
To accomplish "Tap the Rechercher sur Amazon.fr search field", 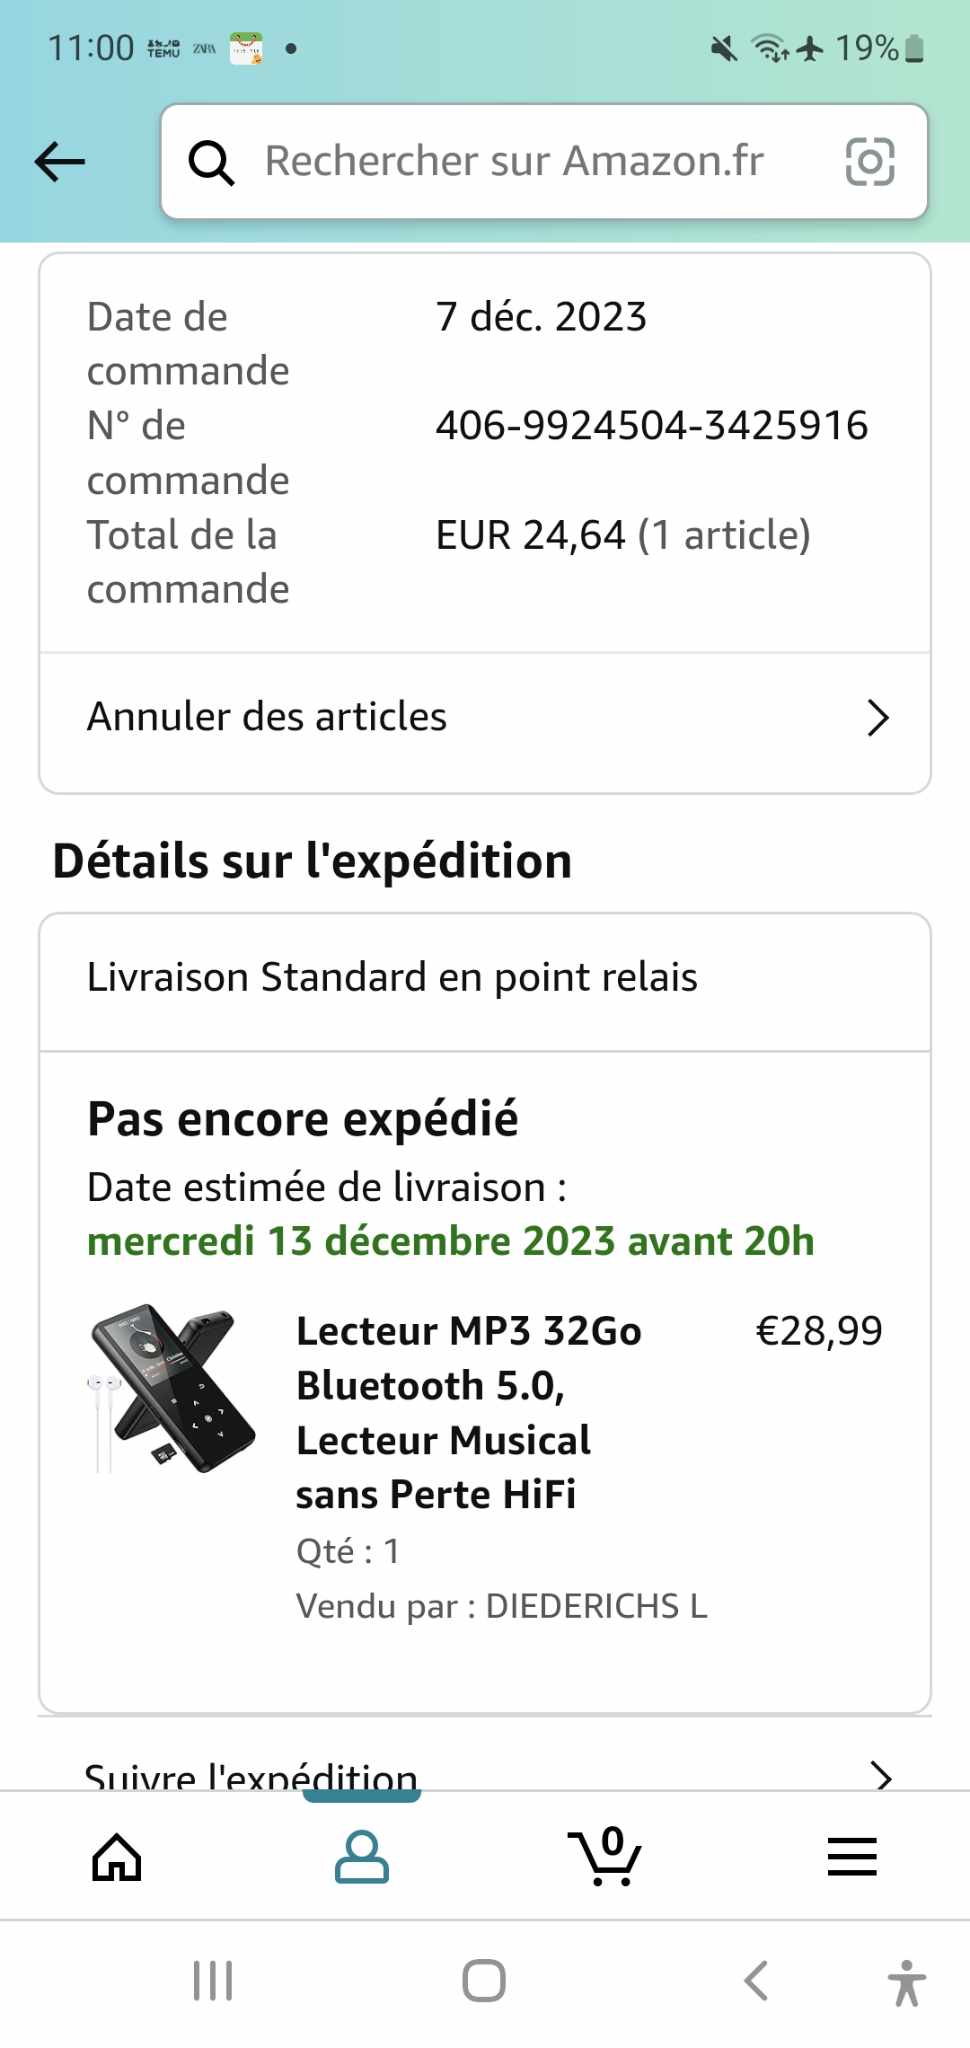I will coord(514,162).
